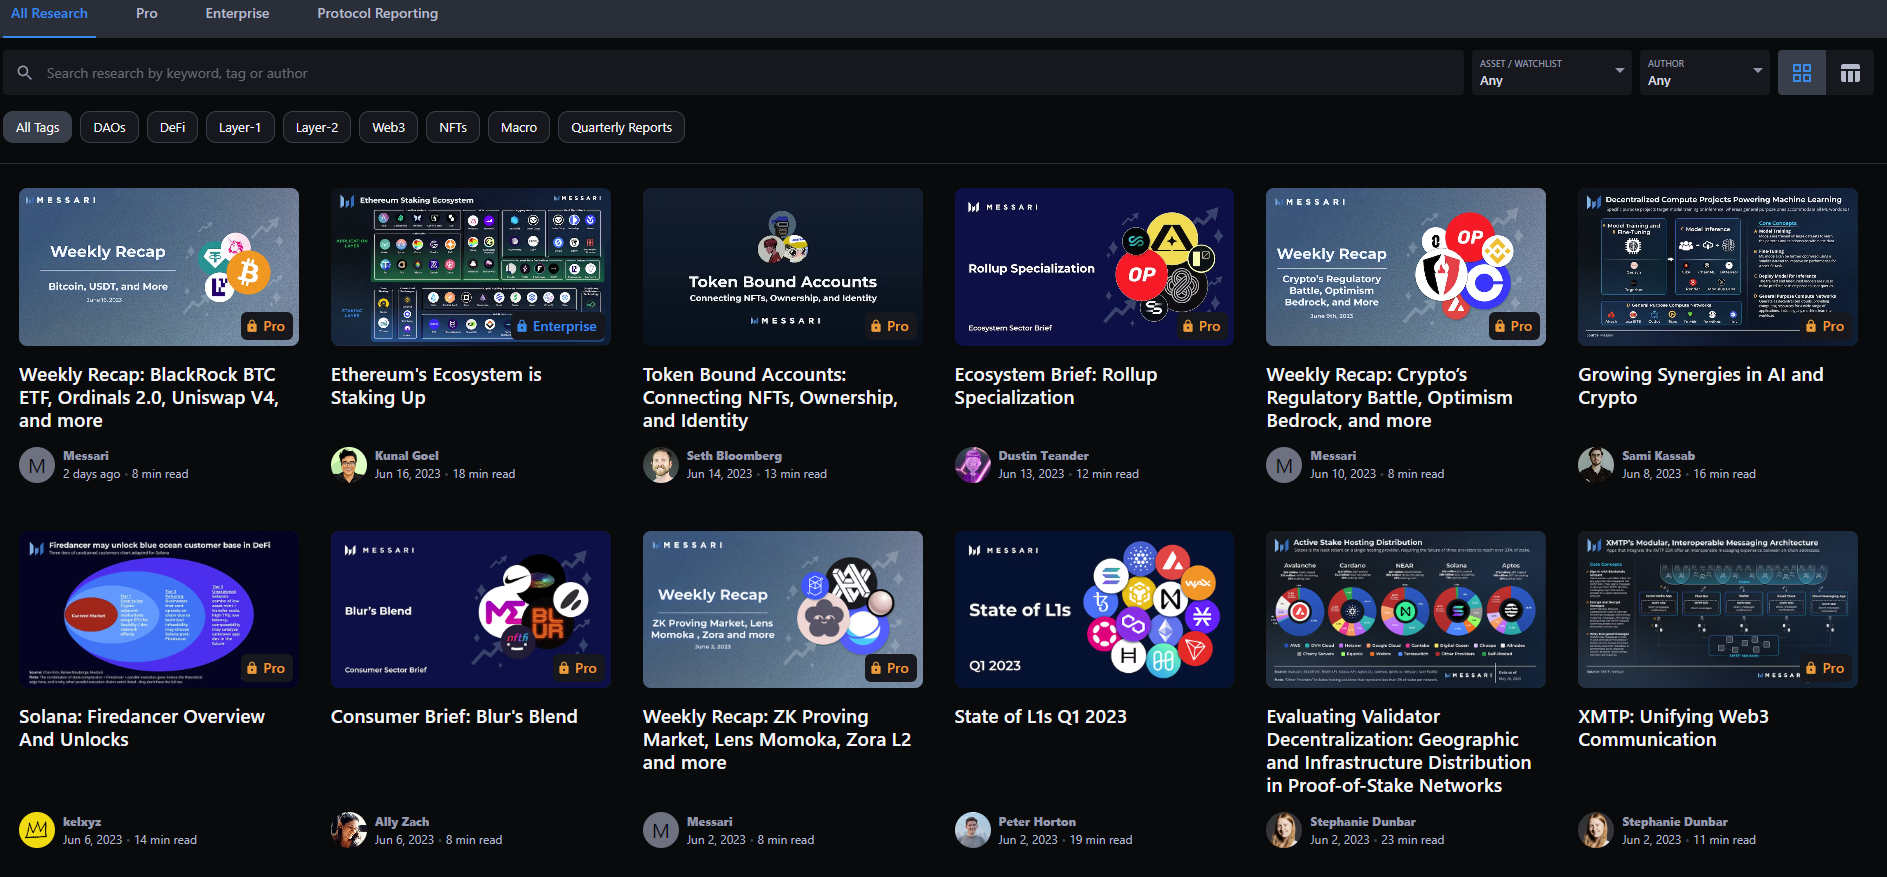Click Pro badge on Weekly Recap Bitcoin thumbnail
The height and width of the screenshot is (877, 1887).
click(x=266, y=326)
